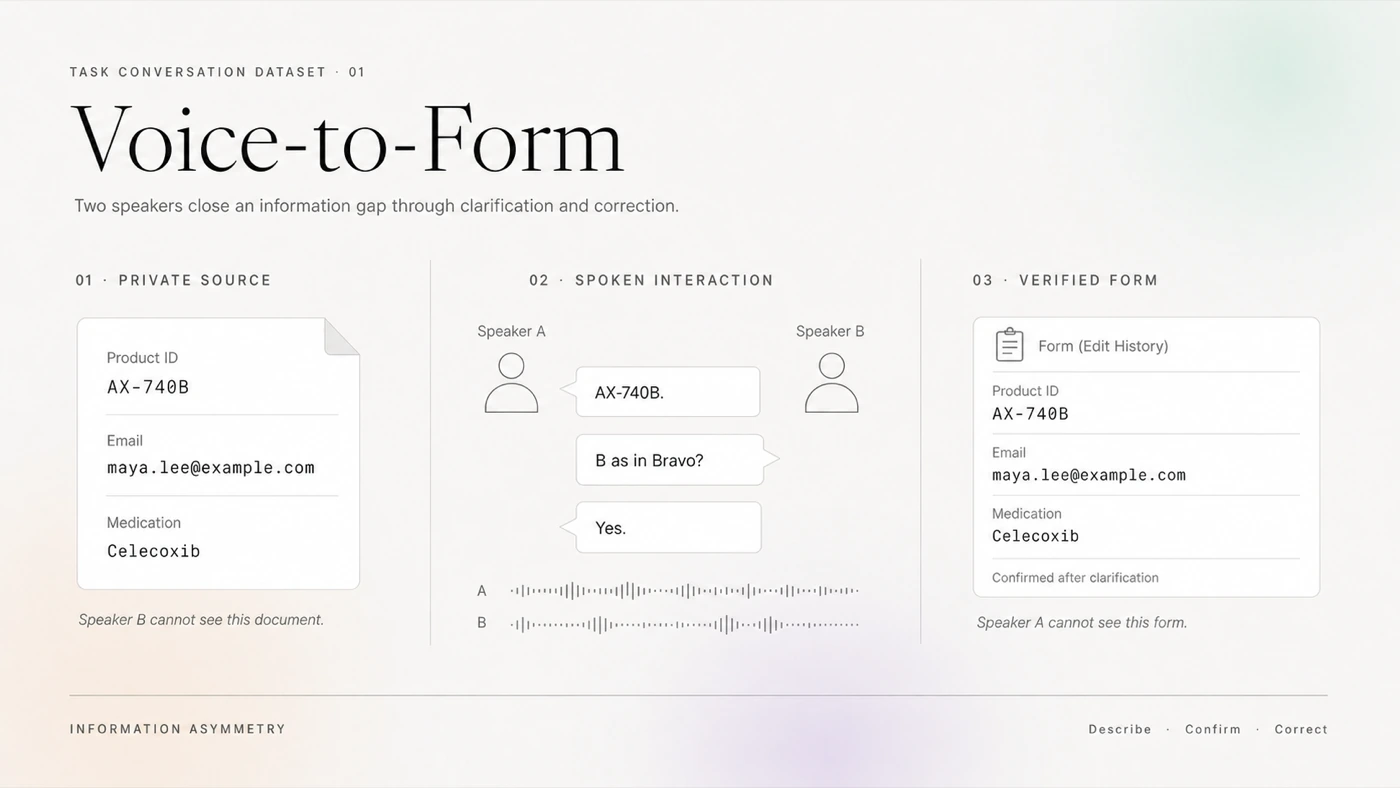Viewport: 1400px width, 788px height.
Task: Click the Speaker B audio waveform
Action: (685, 624)
